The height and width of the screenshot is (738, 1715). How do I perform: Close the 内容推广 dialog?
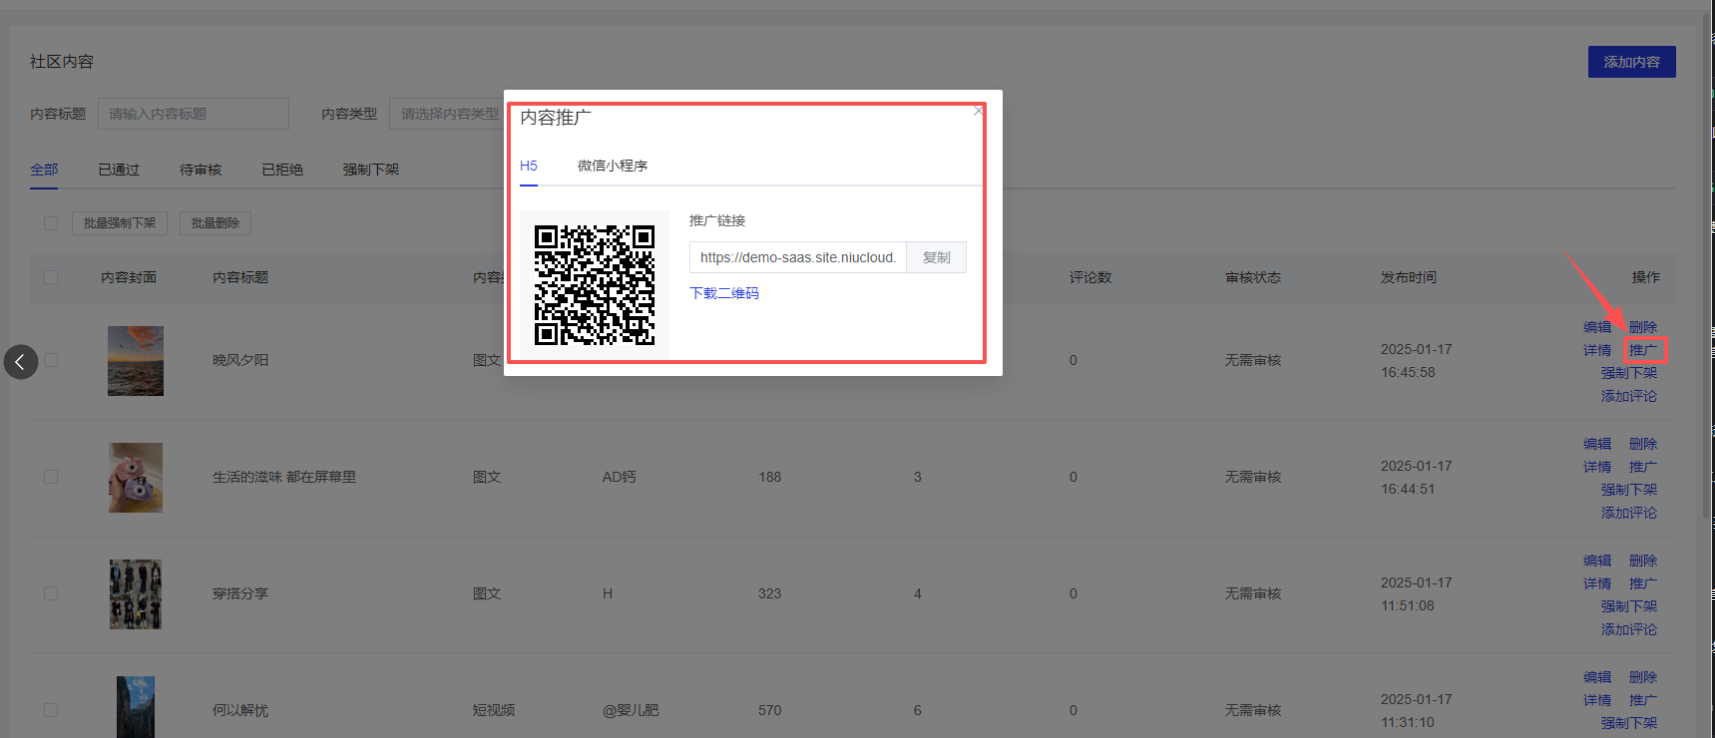pyautogui.click(x=978, y=111)
